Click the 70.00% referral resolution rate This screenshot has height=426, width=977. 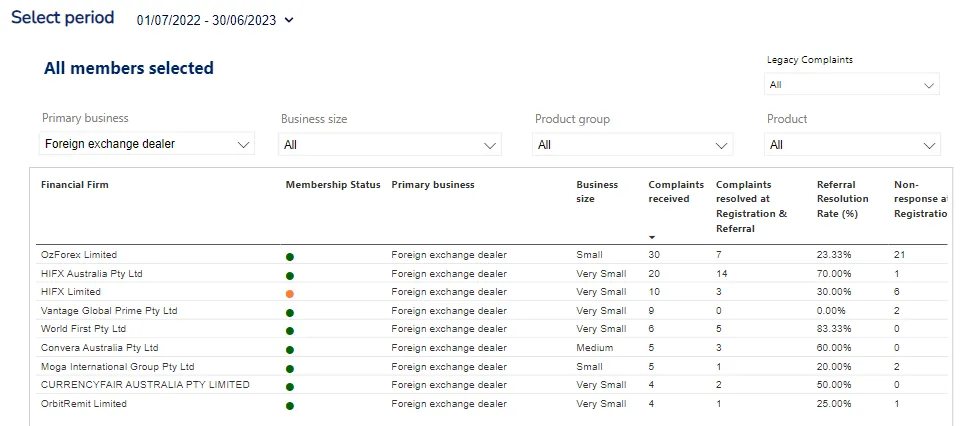point(834,273)
